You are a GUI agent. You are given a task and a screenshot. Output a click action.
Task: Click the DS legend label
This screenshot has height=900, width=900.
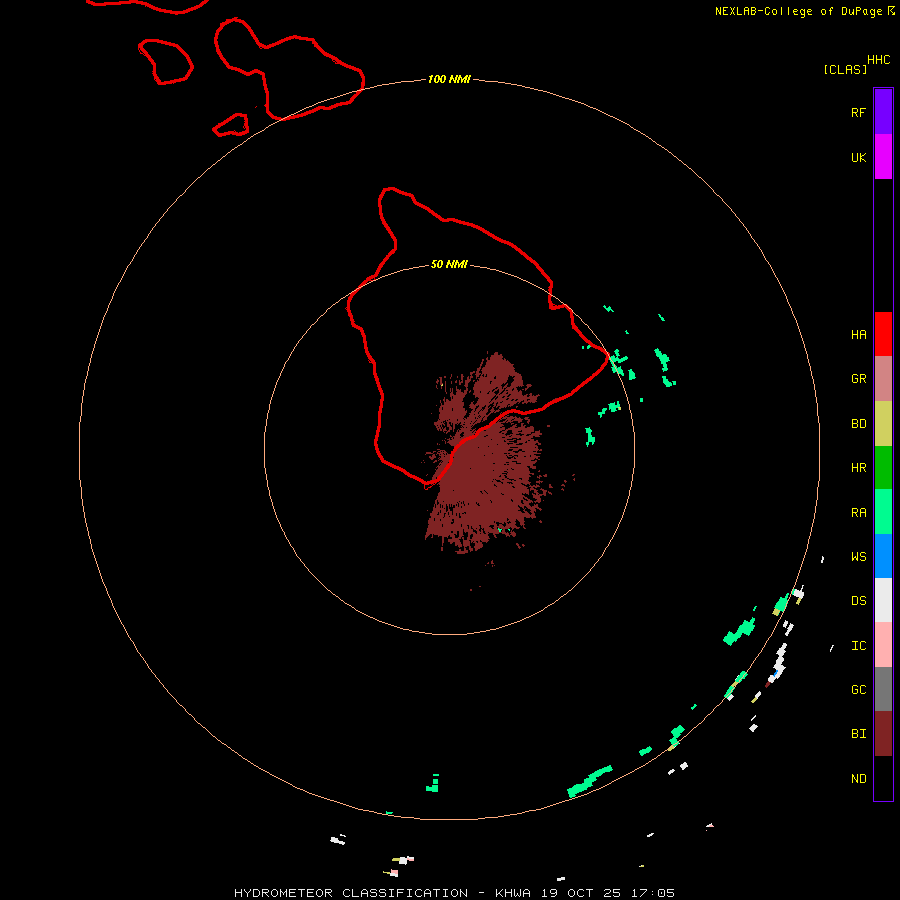858,600
